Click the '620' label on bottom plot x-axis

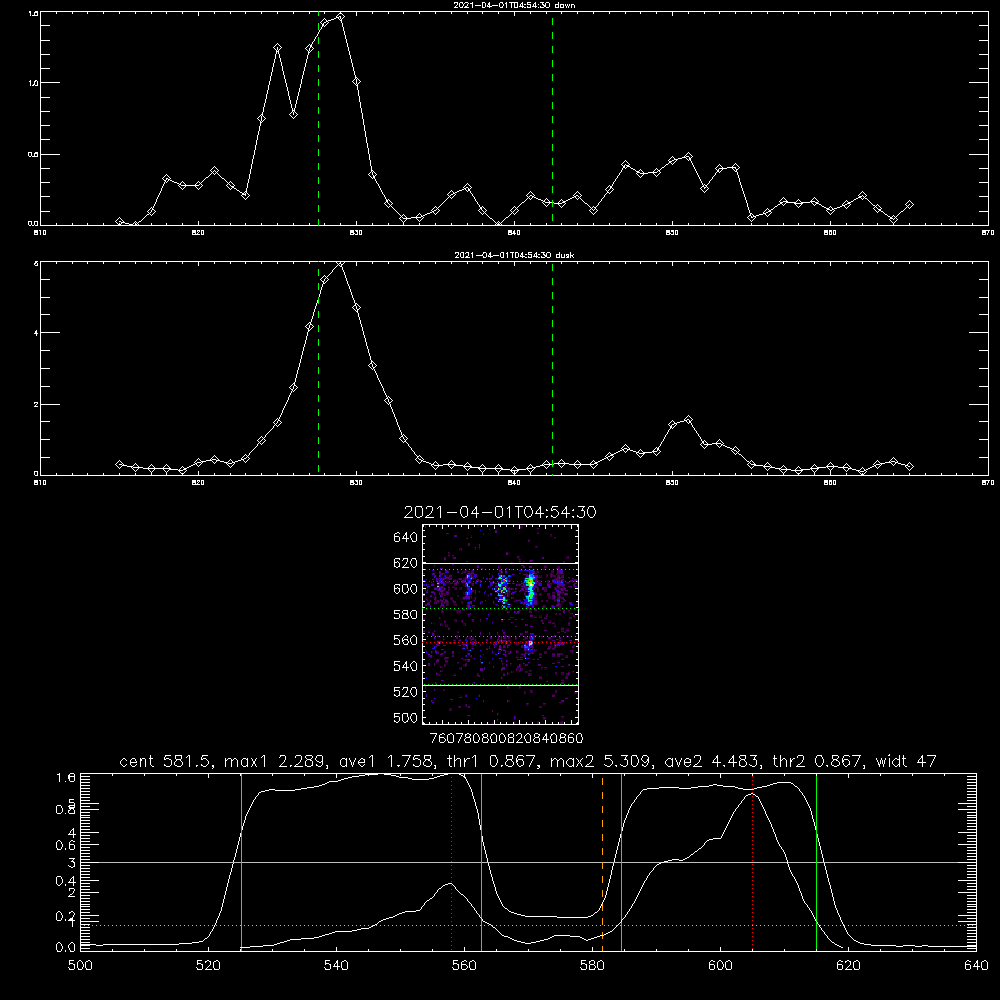point(848,966)
